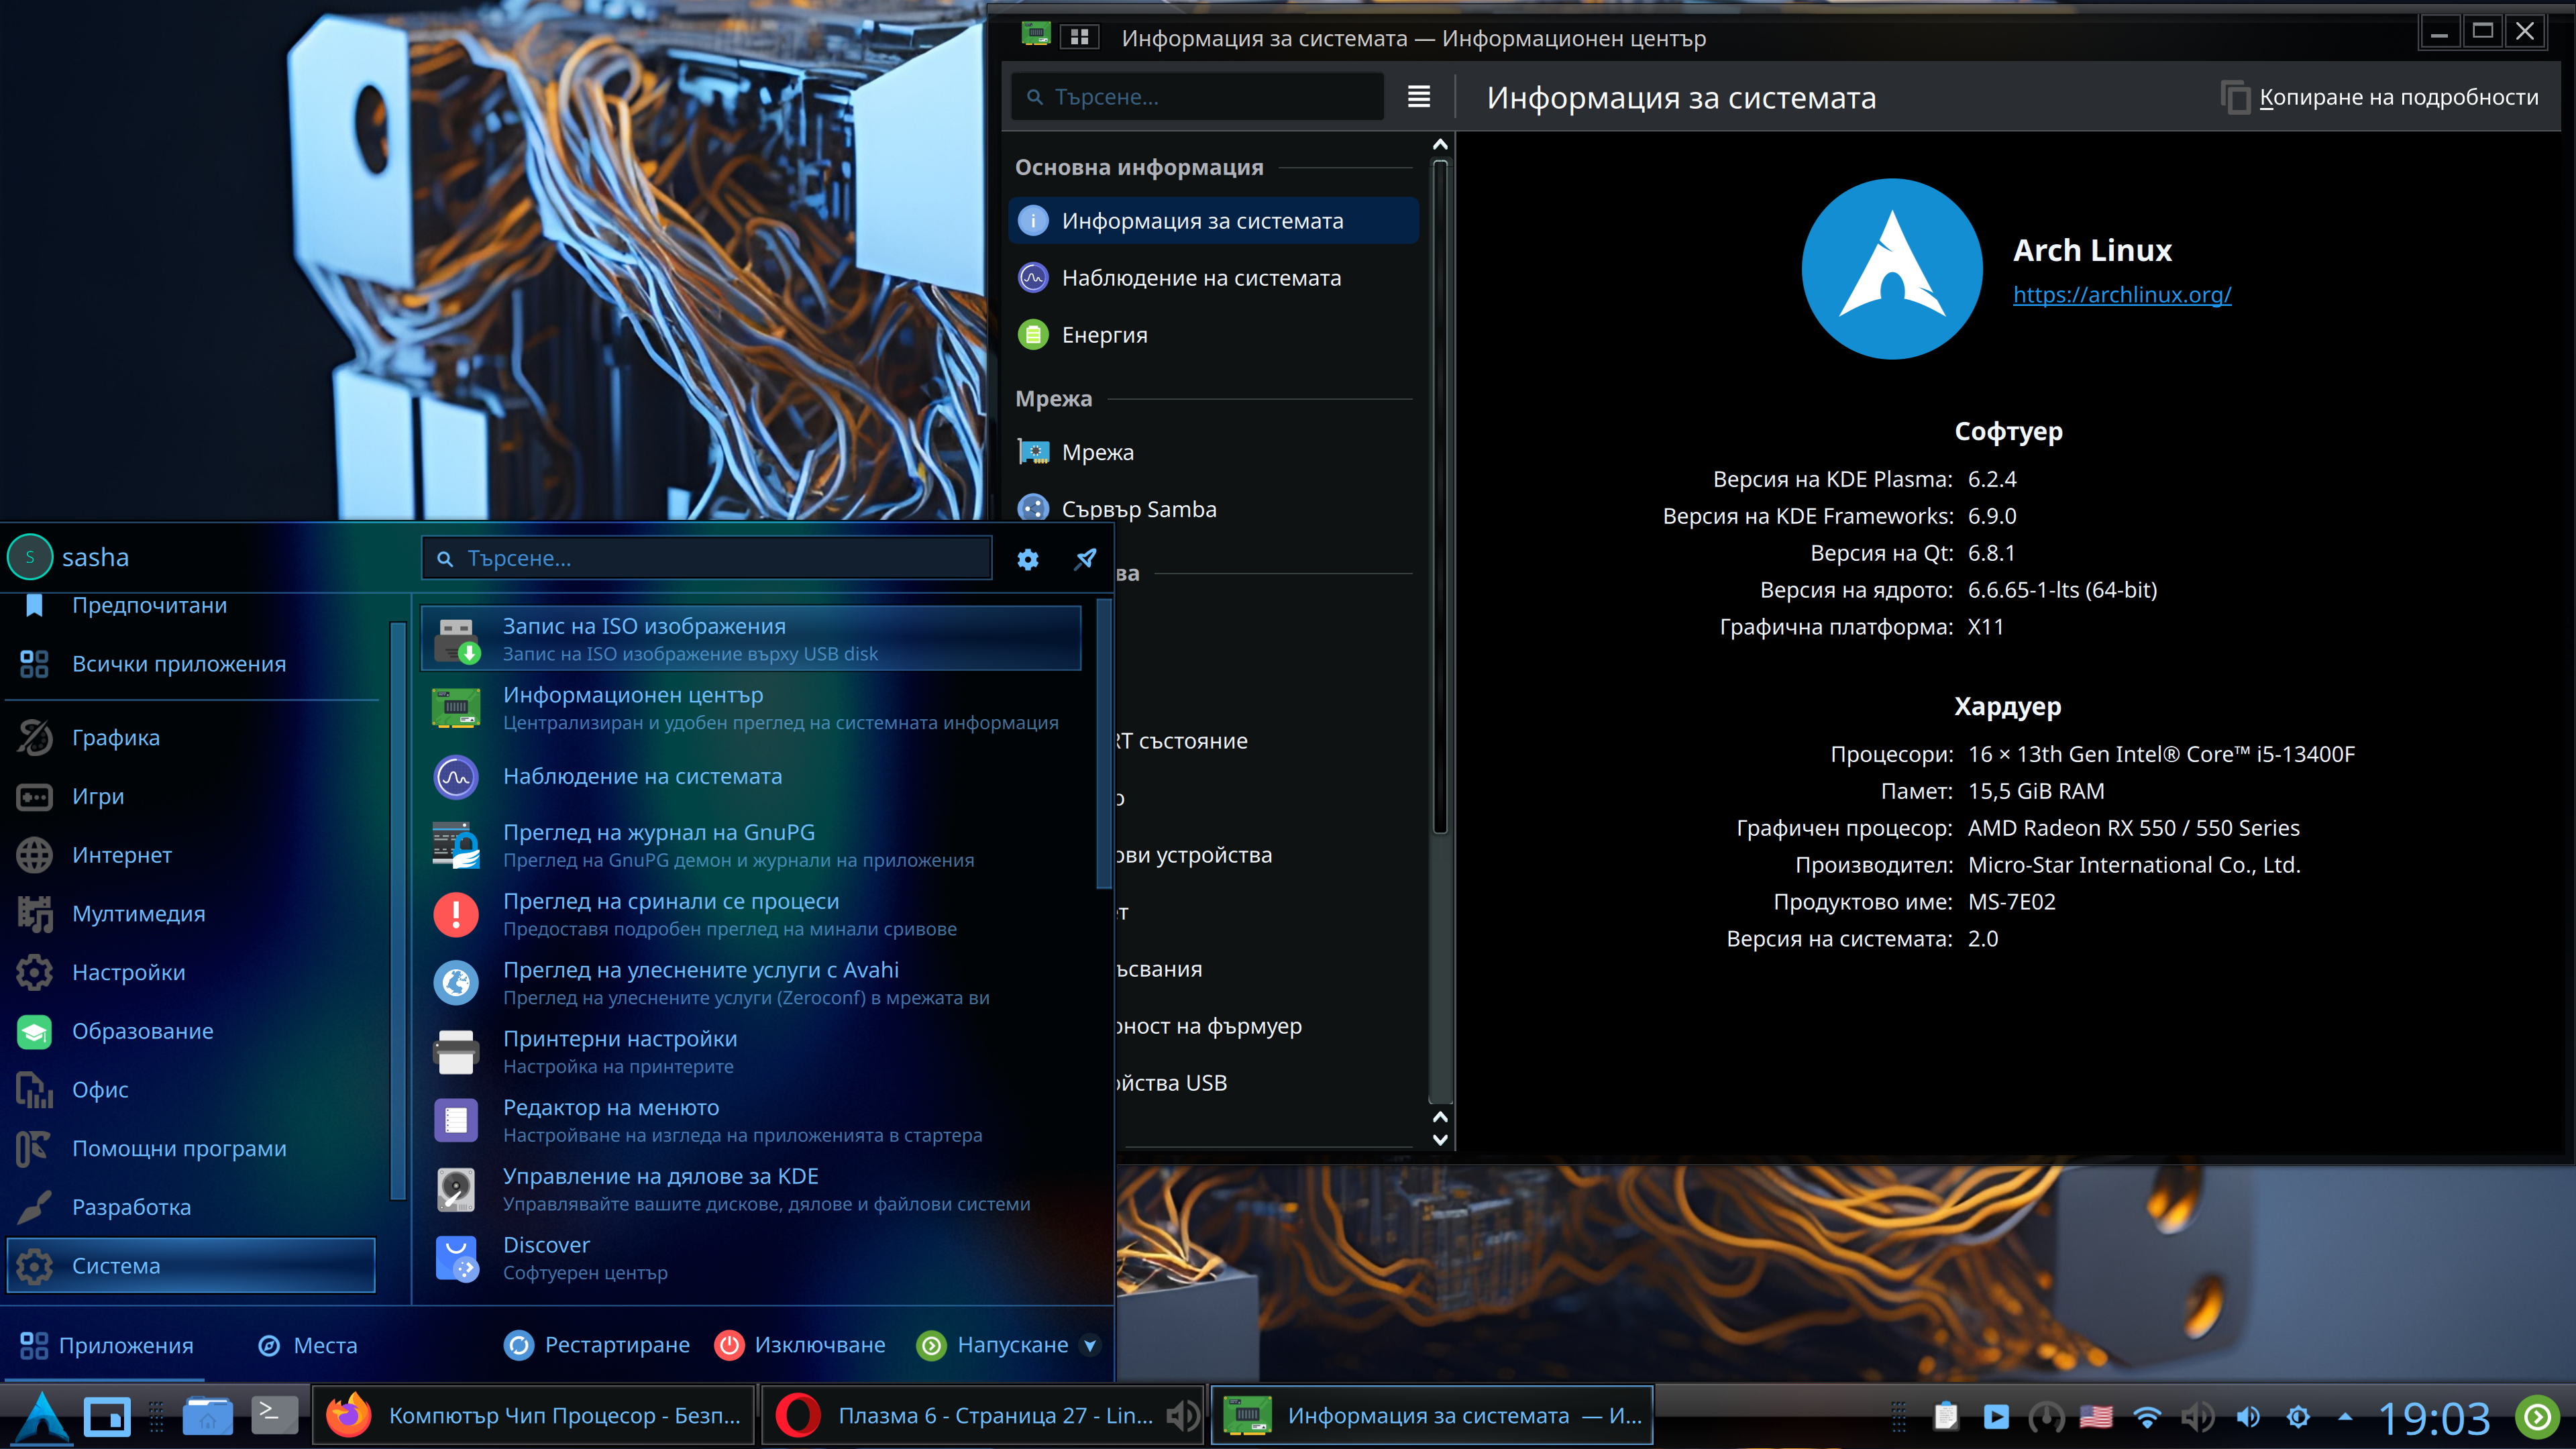
Task: Open launcher settings via the gear icon
Action: [1027, 559]
